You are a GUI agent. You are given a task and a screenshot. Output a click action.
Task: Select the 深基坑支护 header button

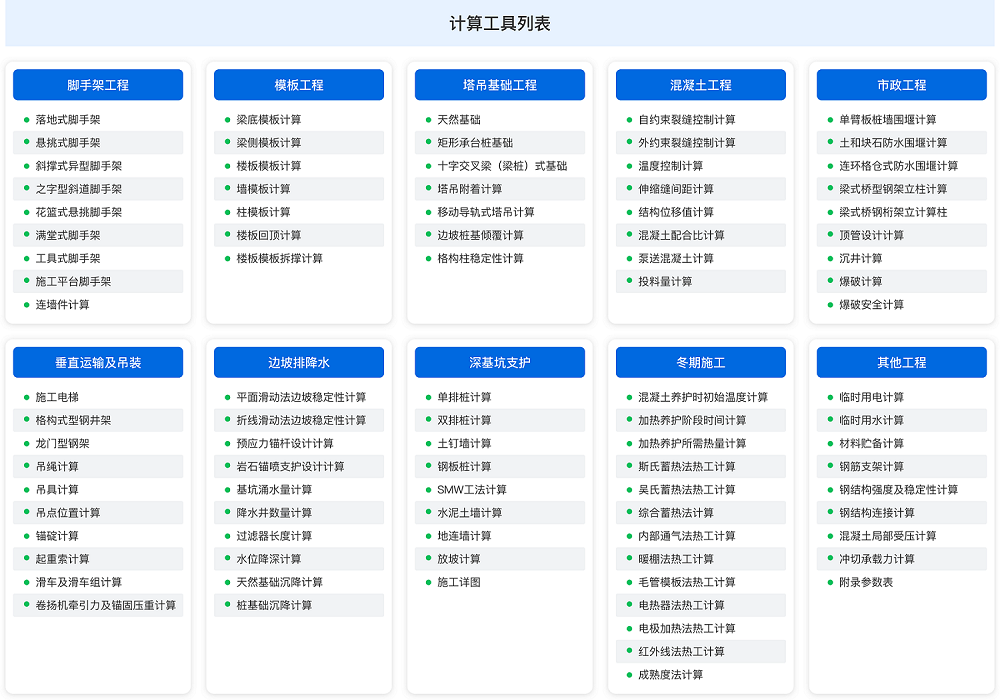pyautogui.click(x=500, y=363)
